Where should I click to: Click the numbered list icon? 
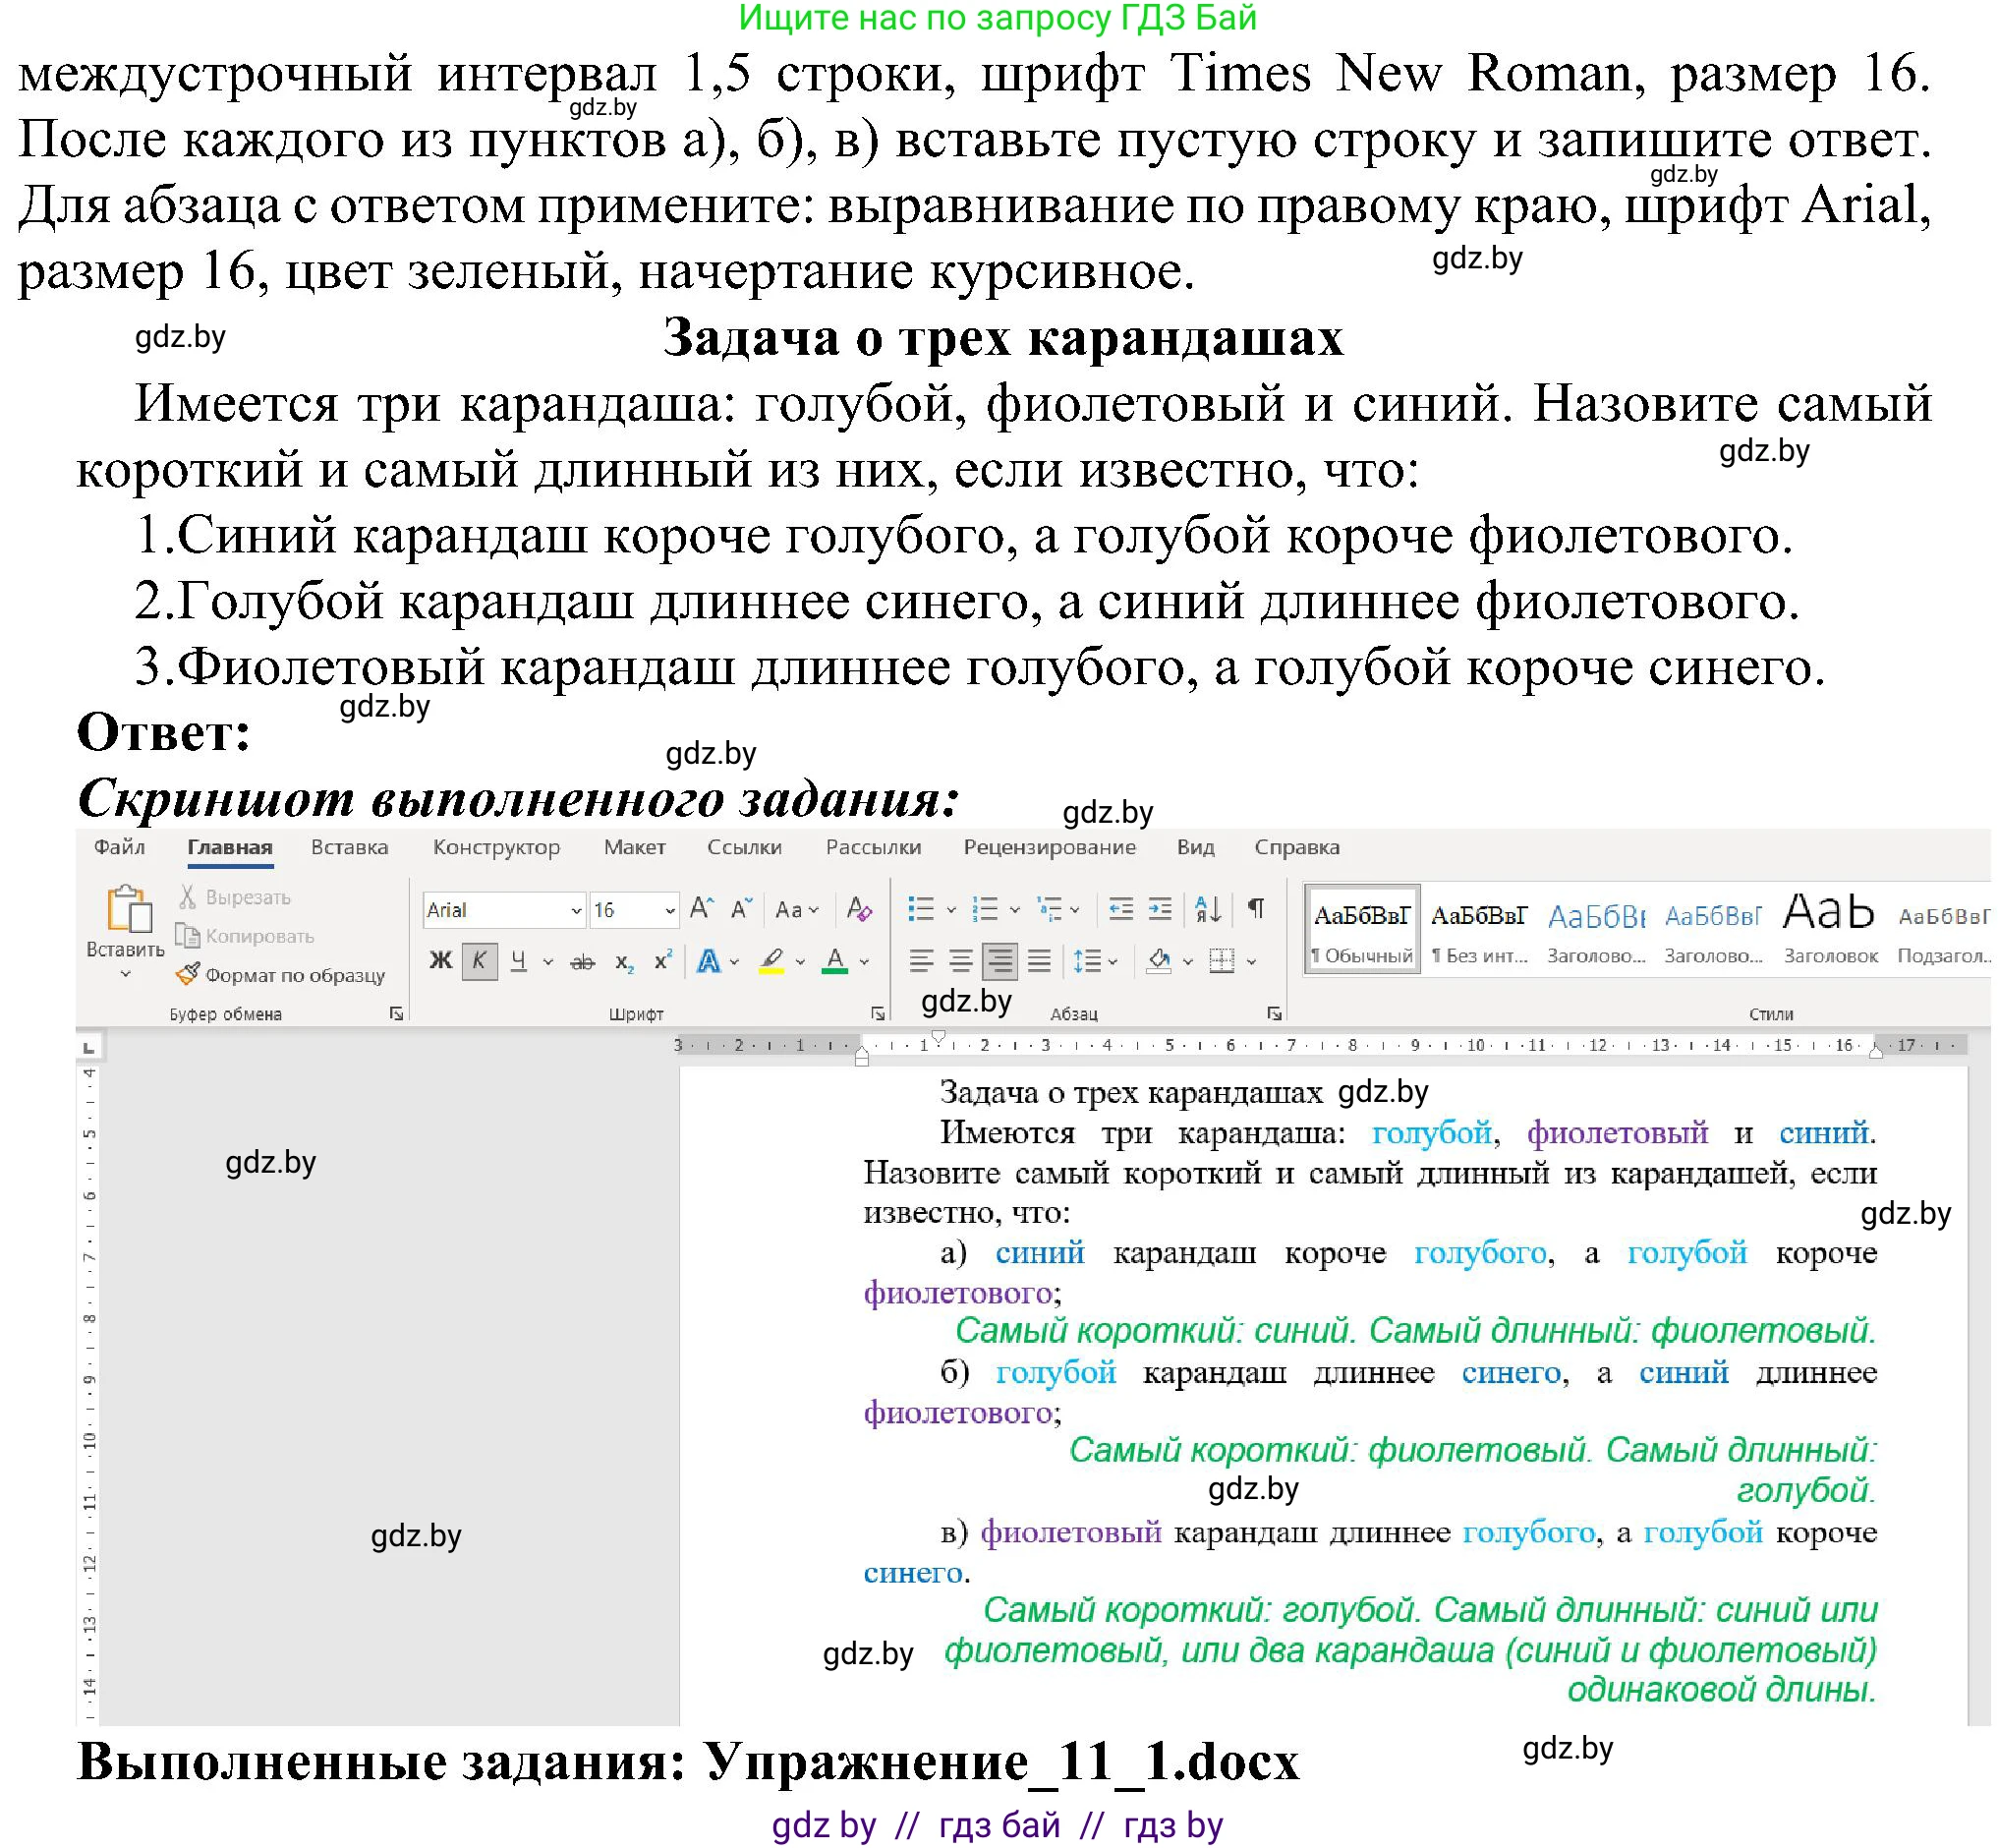(x=985, y=909)
